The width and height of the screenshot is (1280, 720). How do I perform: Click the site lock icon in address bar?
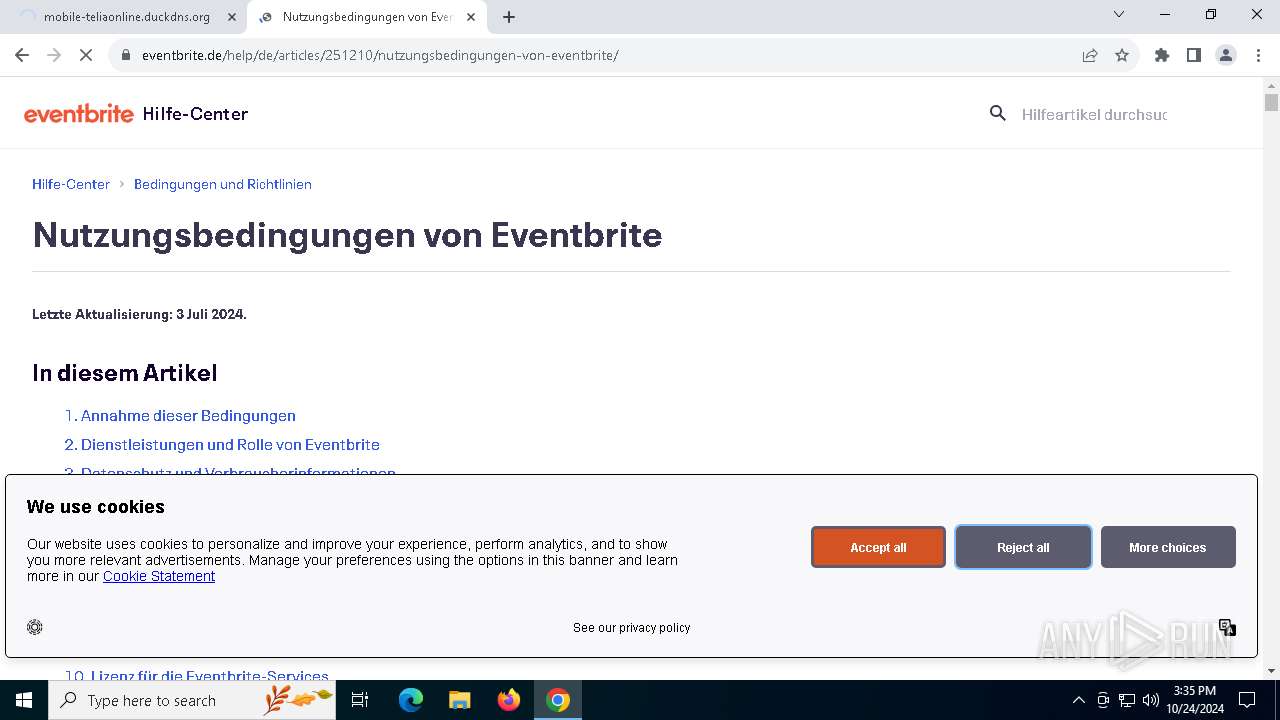(126, 55)
